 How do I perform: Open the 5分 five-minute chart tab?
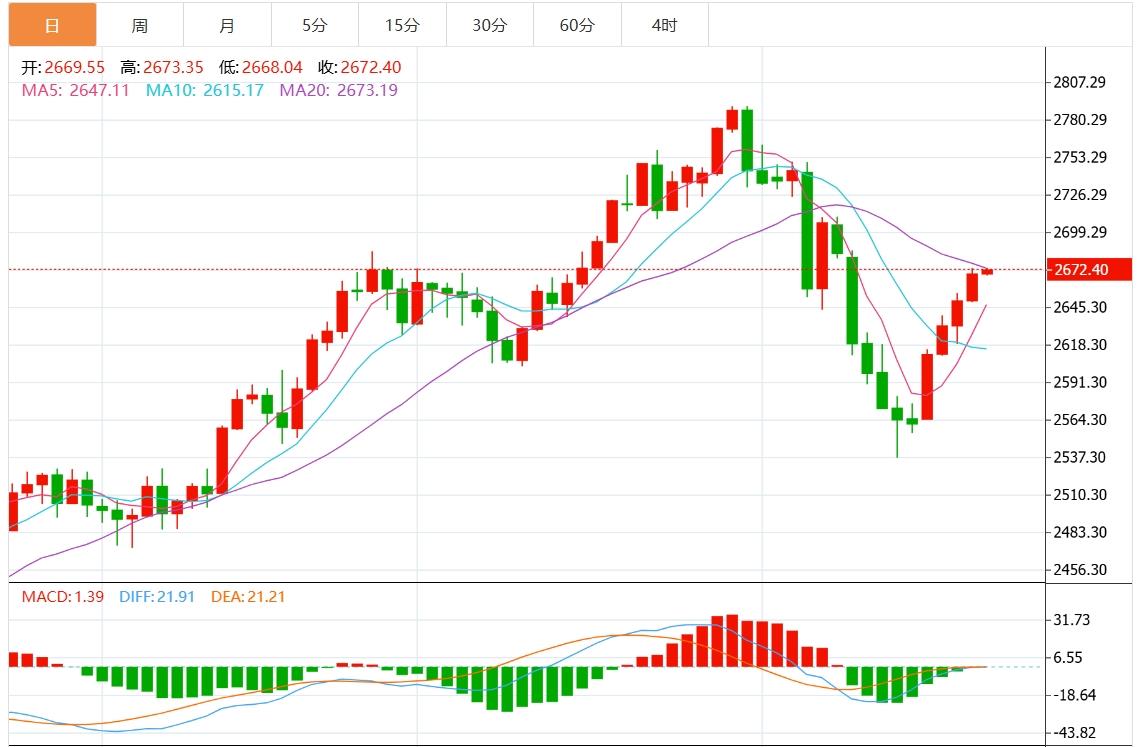pyautogui.click(x=314, y=25)
